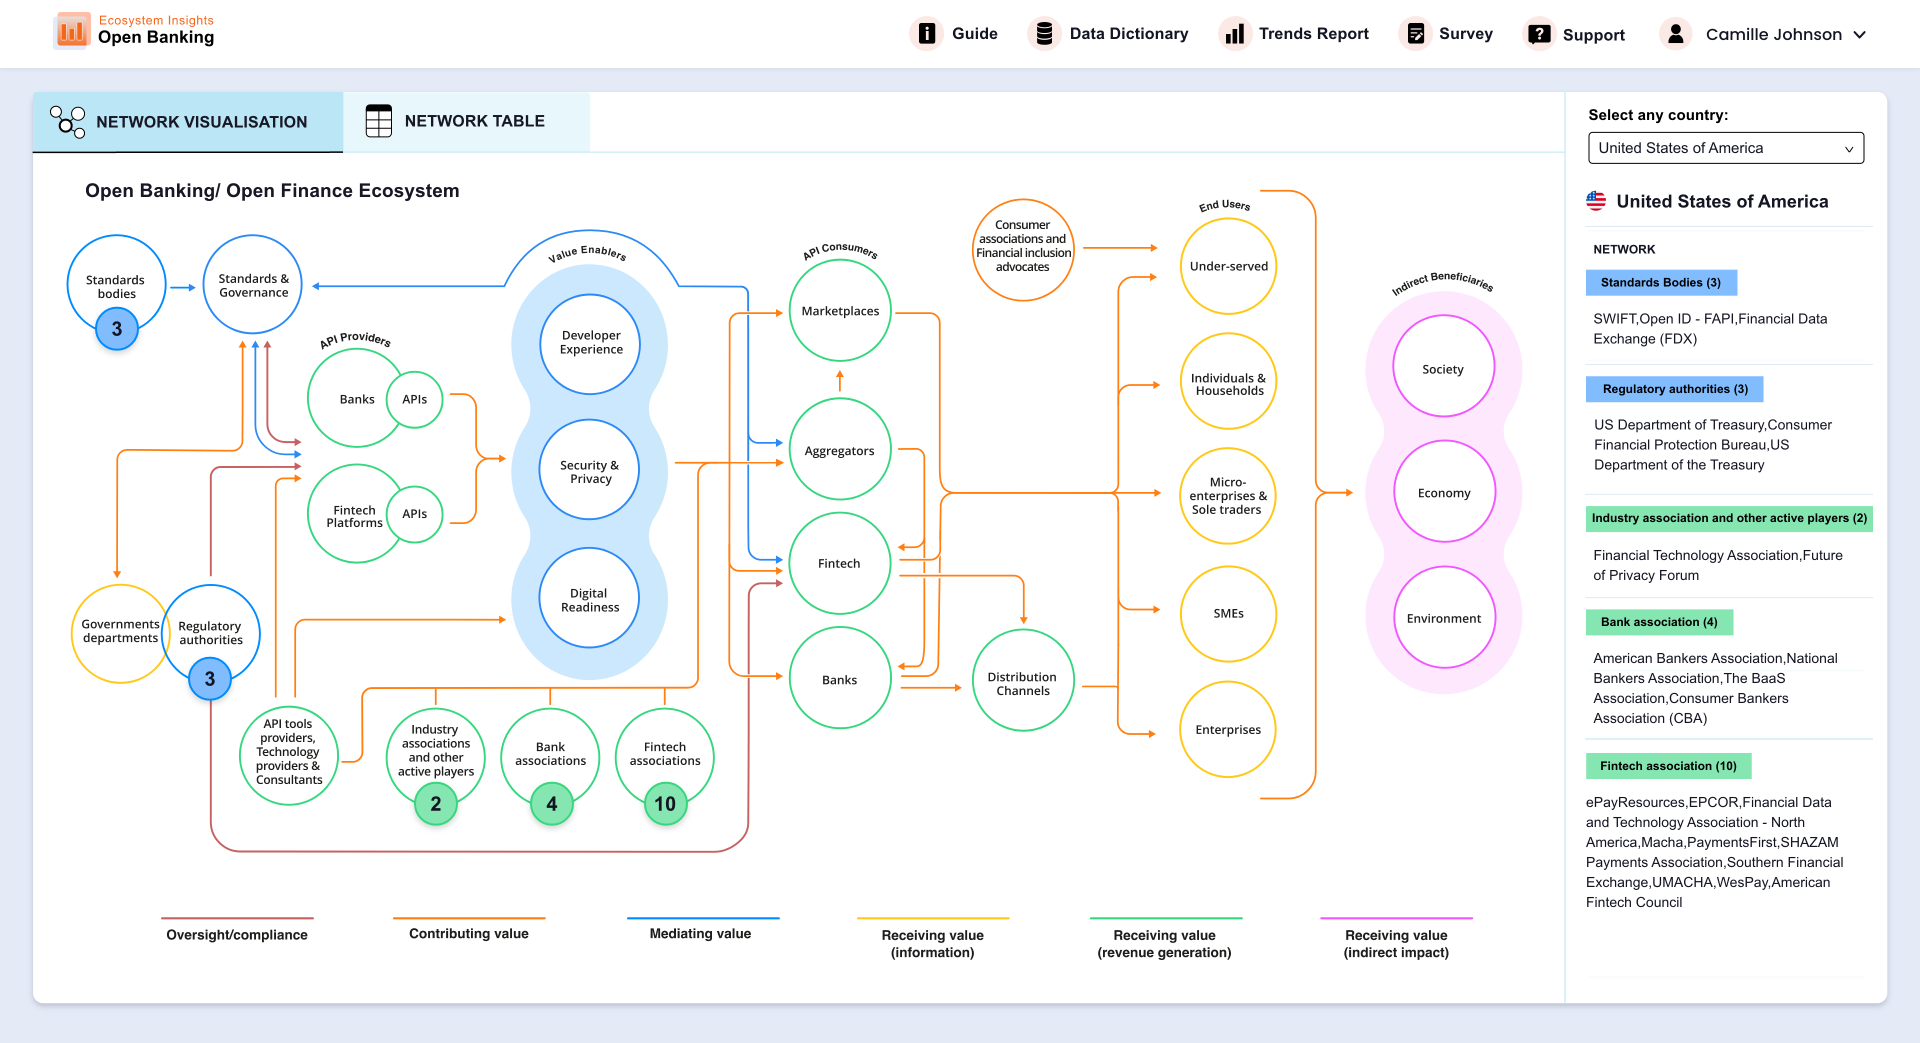This screenshot has height=1043, width=1920.
Task: Click the table grid icon on Network Table tab
Action: (x=379, y=121)
